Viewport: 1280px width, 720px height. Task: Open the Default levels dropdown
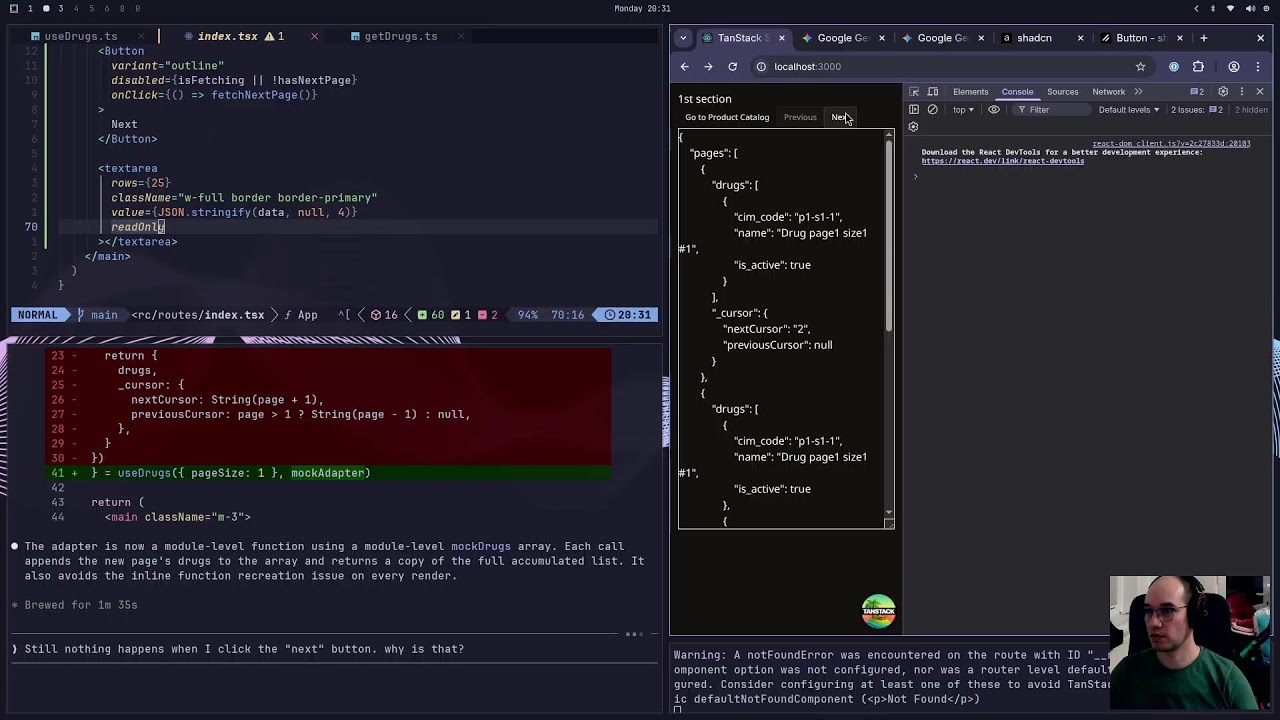coord(1129,110)
